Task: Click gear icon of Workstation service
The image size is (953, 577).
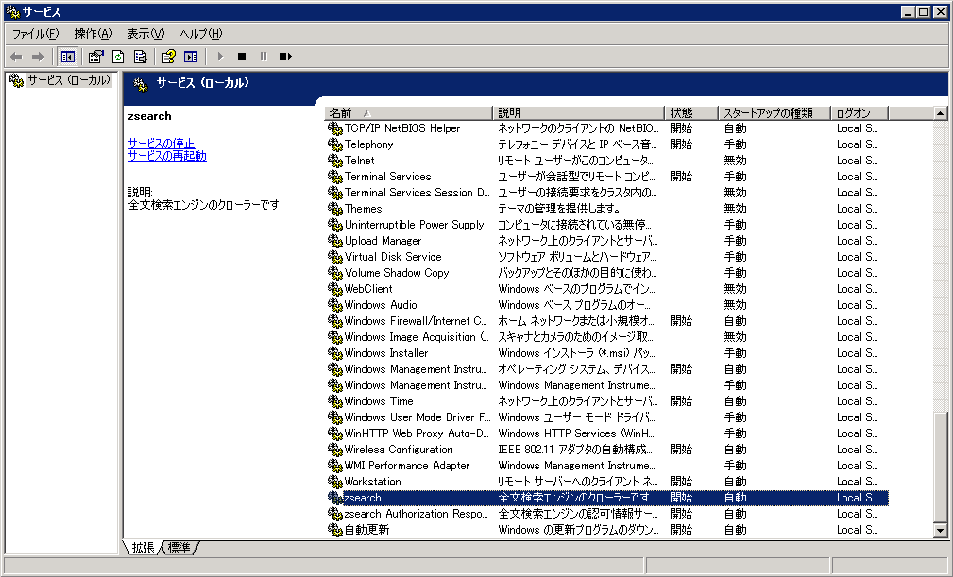Action: click(335, 481)
